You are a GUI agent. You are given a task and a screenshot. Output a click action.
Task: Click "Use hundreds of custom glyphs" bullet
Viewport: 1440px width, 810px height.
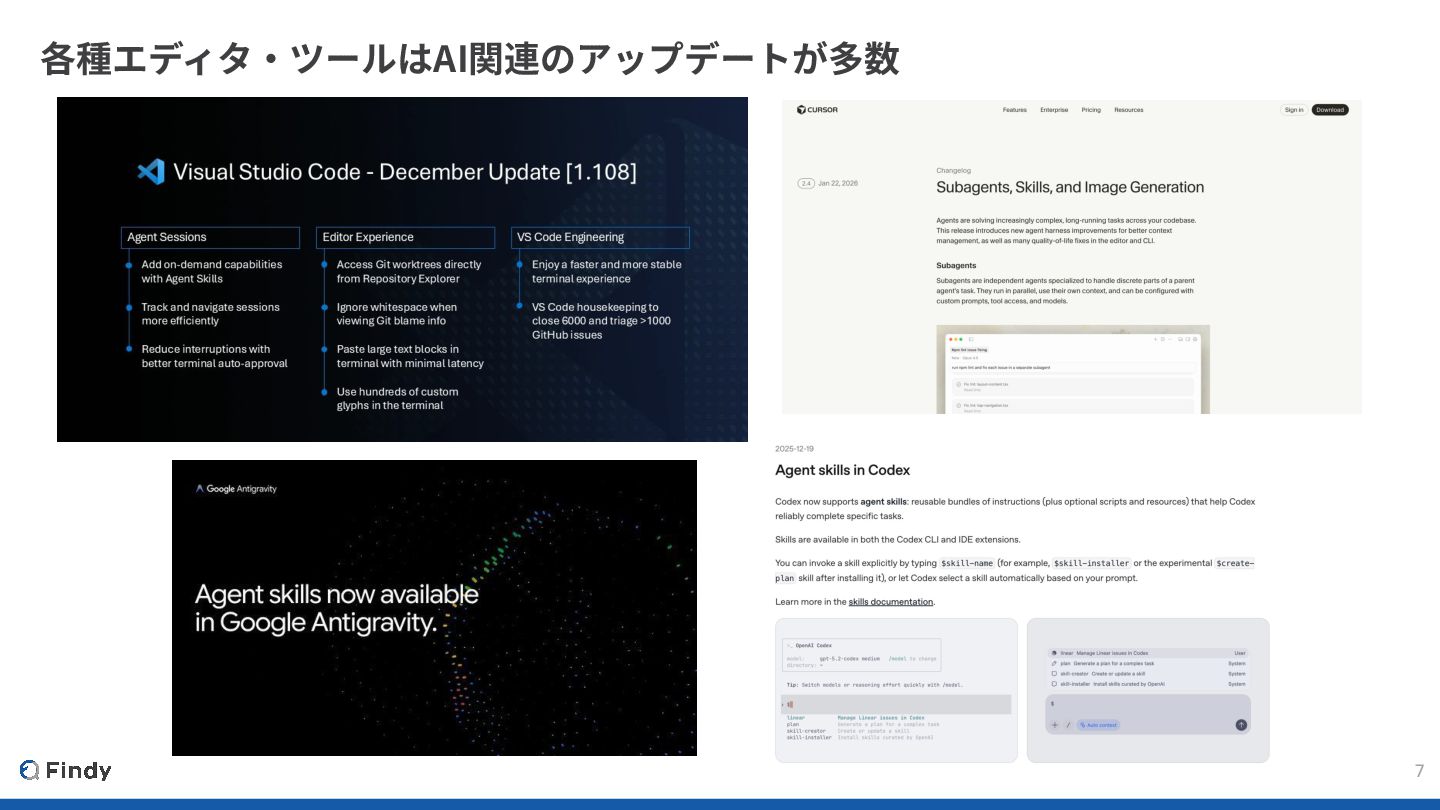click(x=397, y=398)
